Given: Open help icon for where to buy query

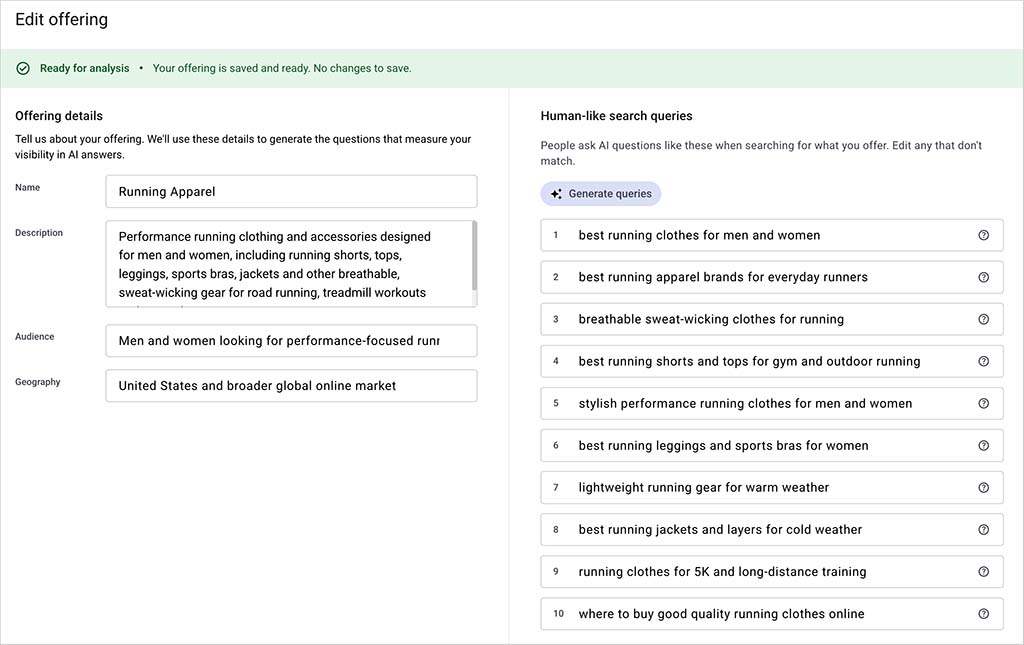Looking at the screenshot, I should pyautogui.click(x=984, y=614).
